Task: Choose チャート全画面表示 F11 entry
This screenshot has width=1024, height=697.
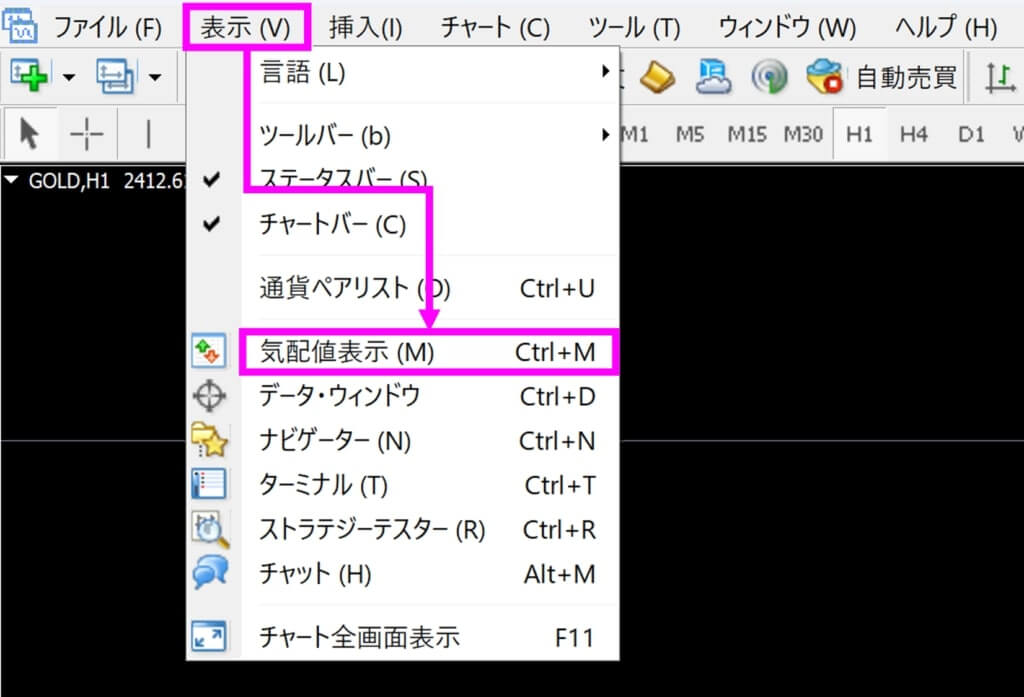Action: click(x=402, y=637)
